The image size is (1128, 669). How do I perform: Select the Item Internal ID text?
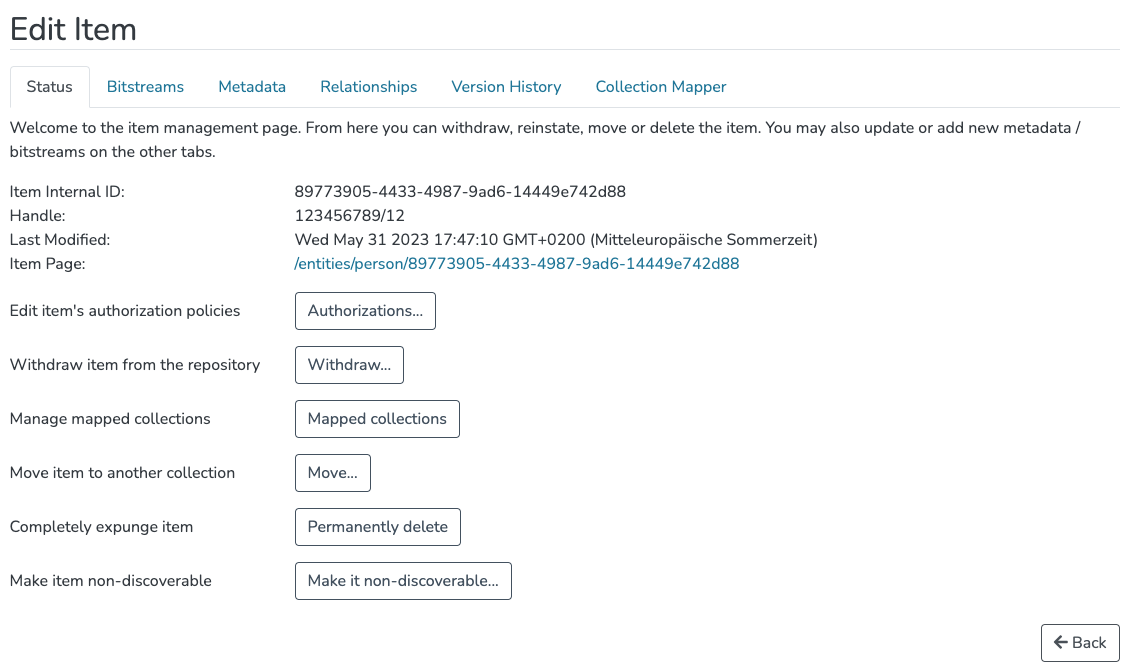[x=460, y=191]
